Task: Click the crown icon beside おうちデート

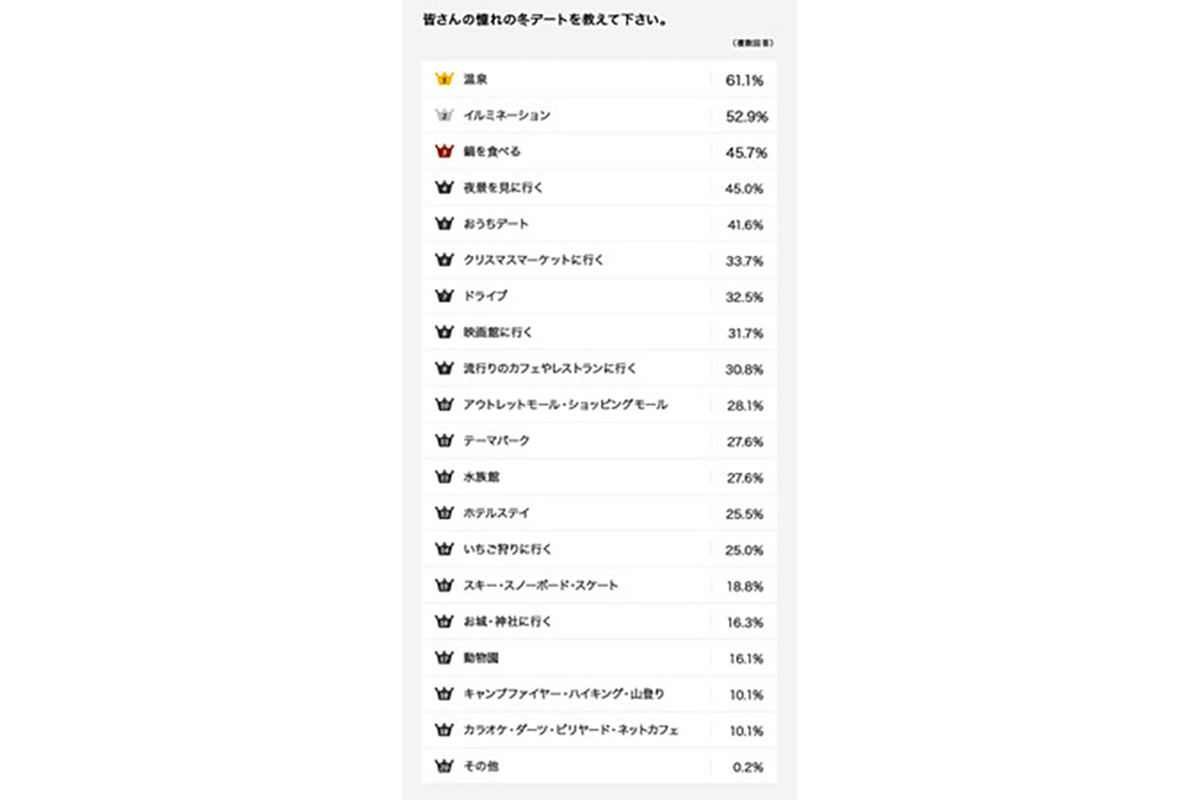Action: 445,224
